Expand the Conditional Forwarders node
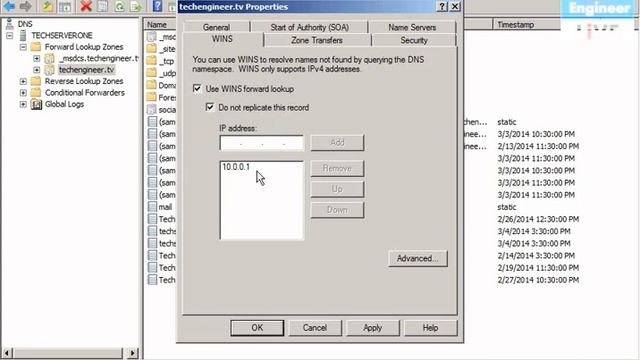The image size is (640, 360). pyautogui.click(x=23, y=93)
